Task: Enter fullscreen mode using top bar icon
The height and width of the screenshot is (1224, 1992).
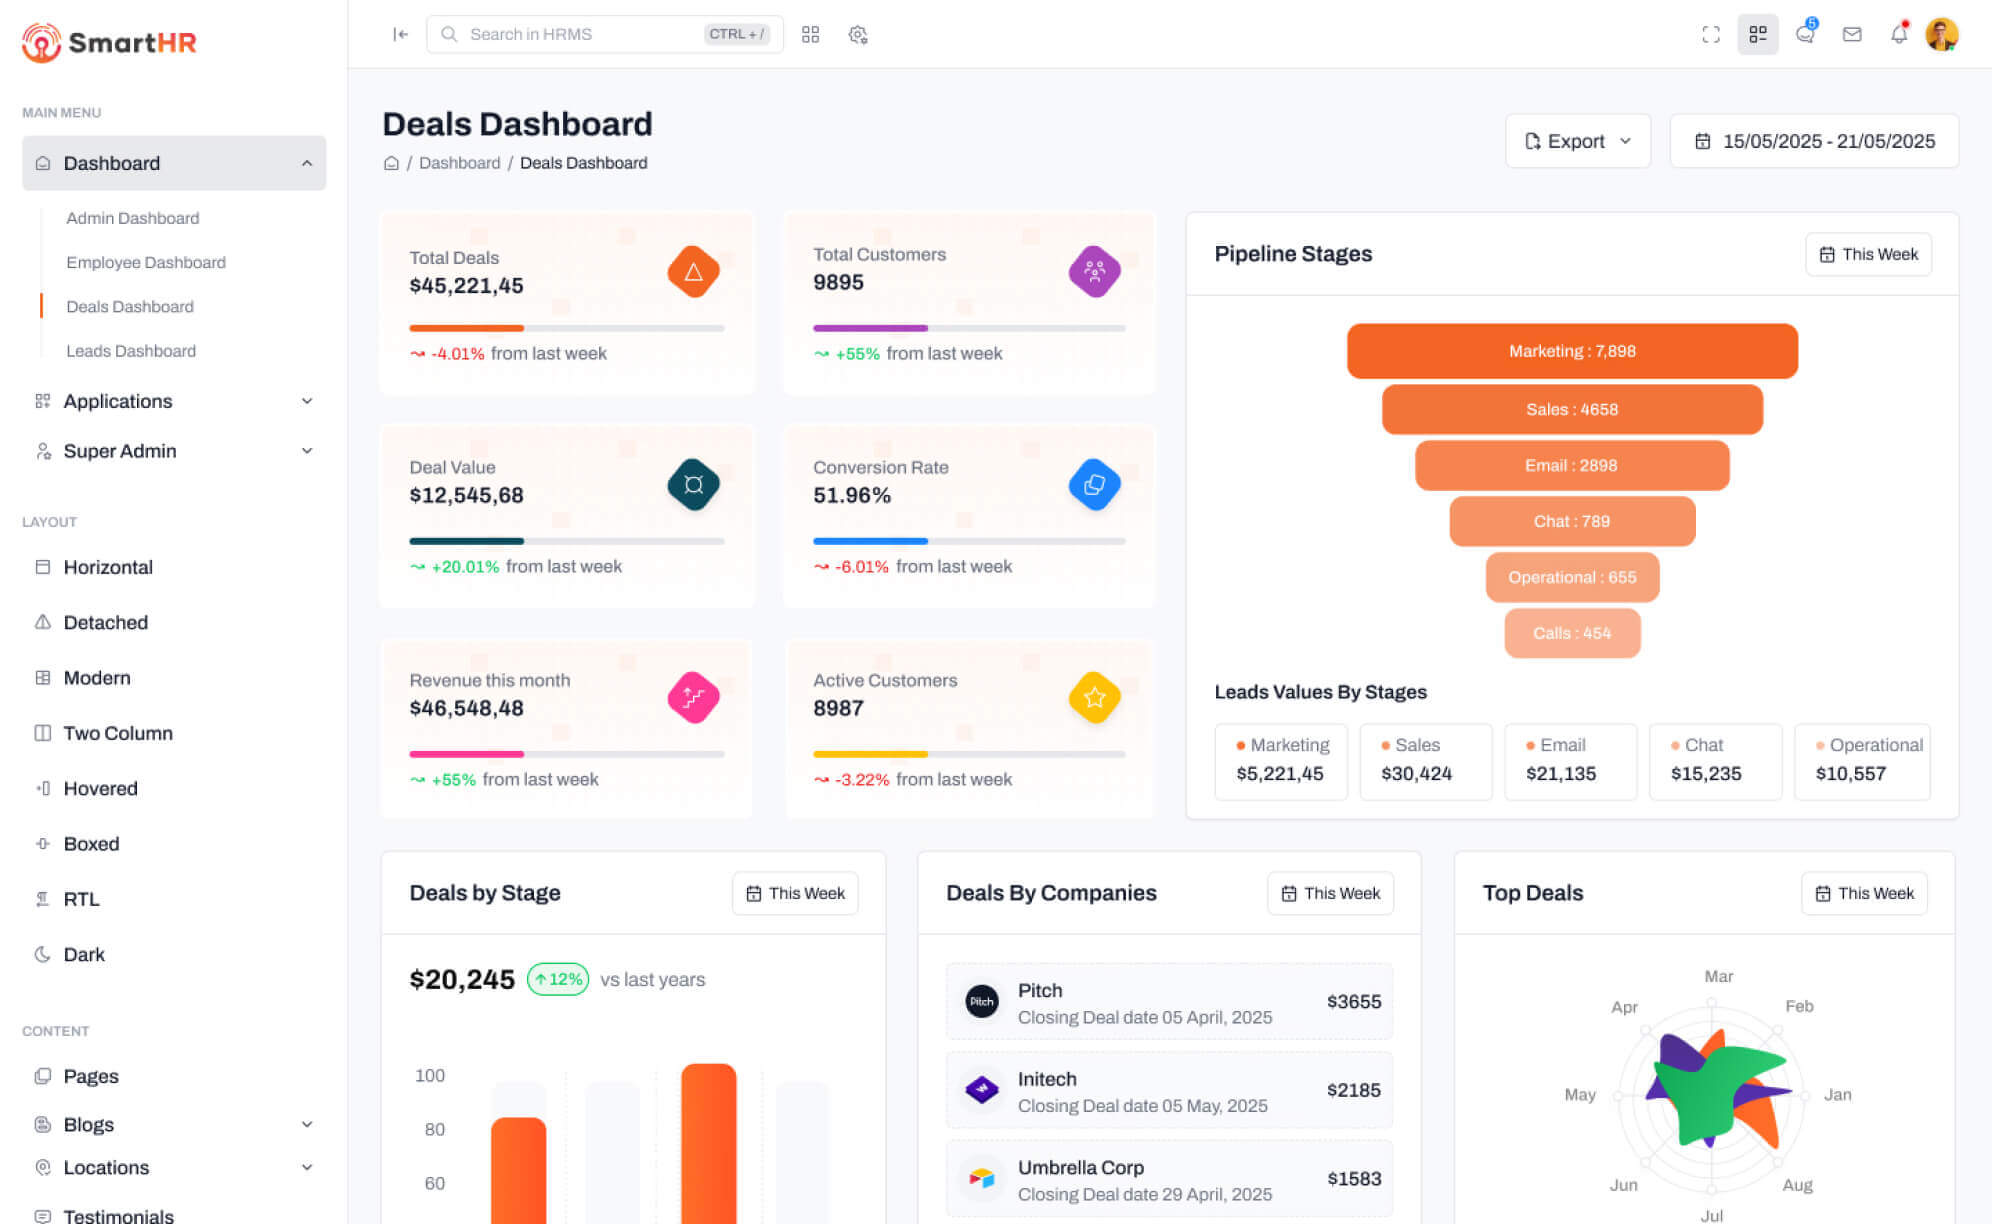Action: point(1710,34)
